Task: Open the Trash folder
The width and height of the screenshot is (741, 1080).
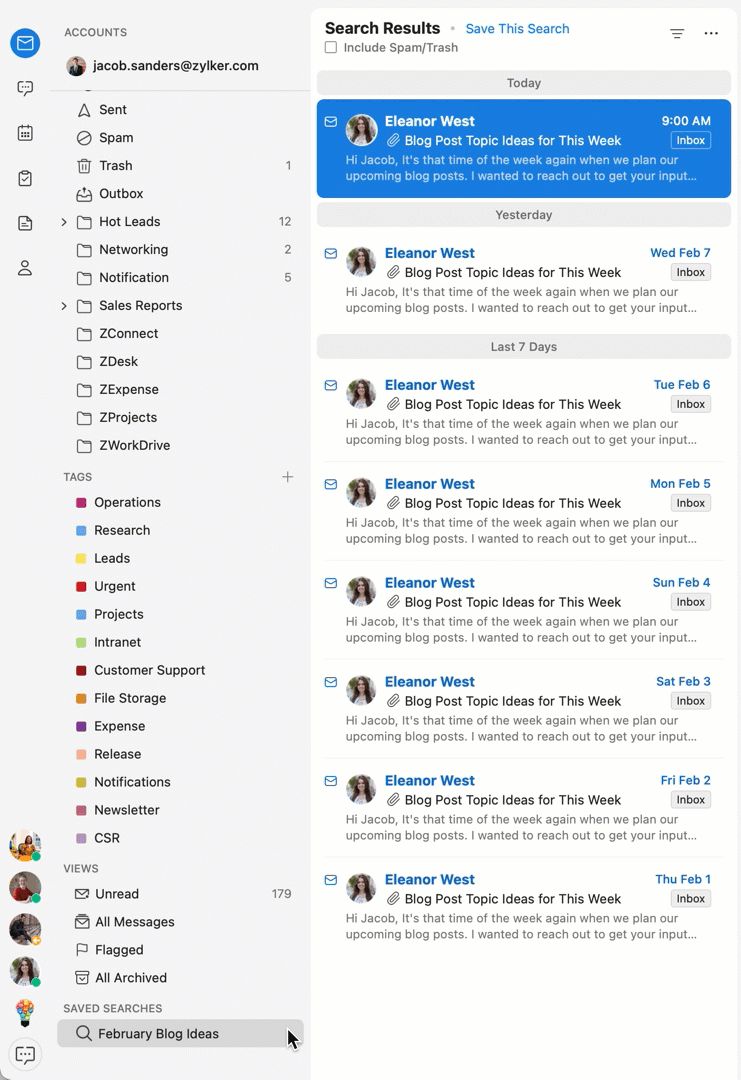Action: point(180,165)
